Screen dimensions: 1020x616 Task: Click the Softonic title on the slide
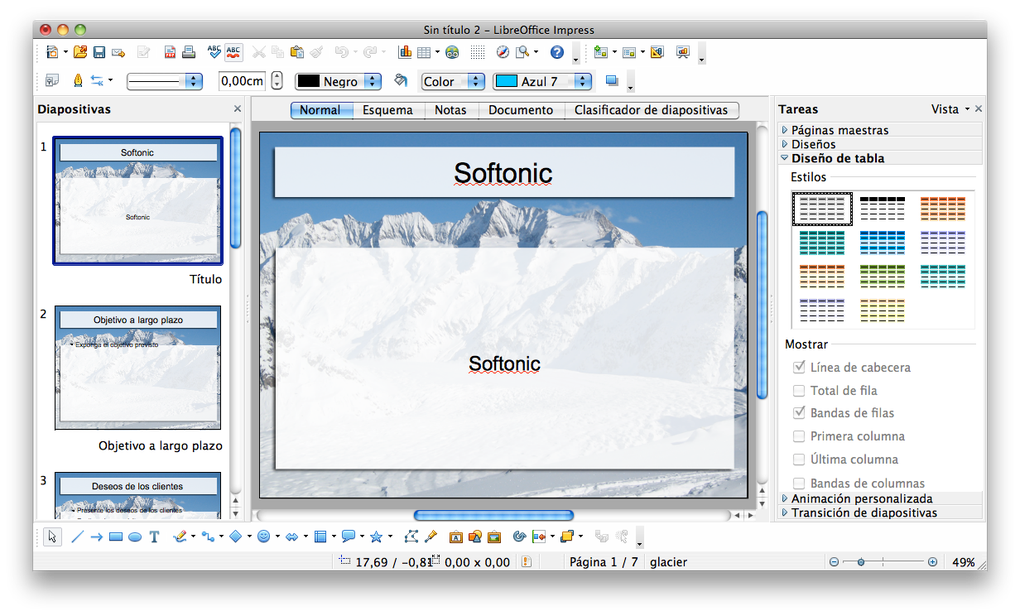click(503, 173)
